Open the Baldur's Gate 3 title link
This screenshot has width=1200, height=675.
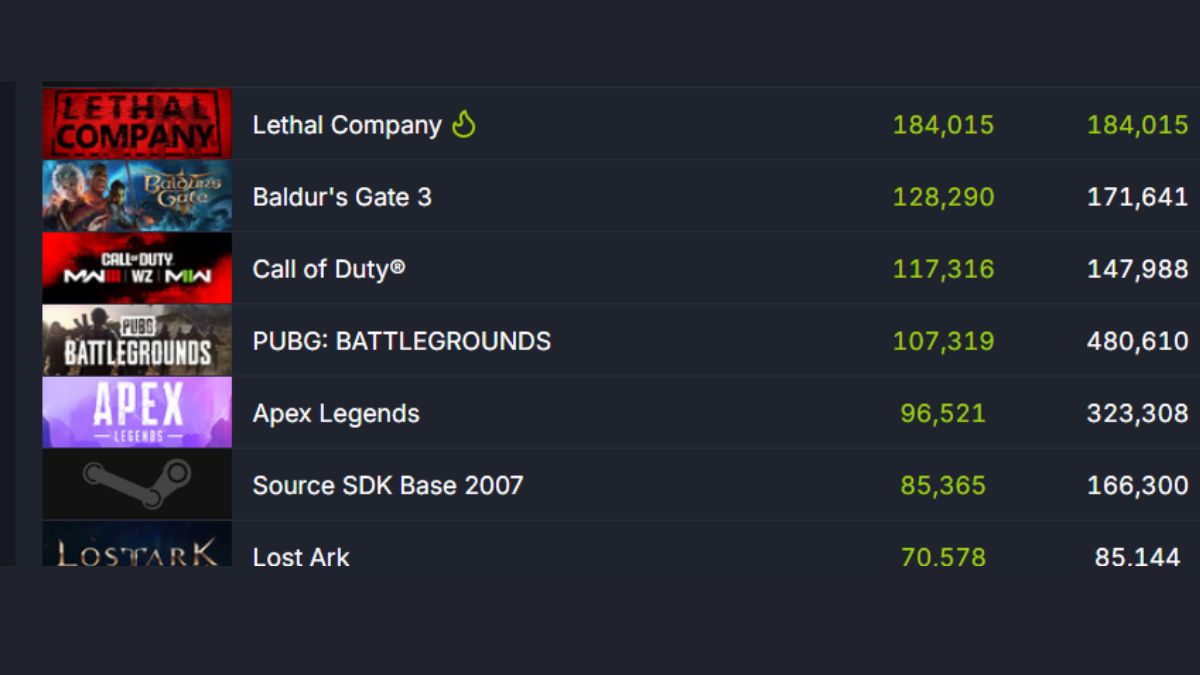342,197
